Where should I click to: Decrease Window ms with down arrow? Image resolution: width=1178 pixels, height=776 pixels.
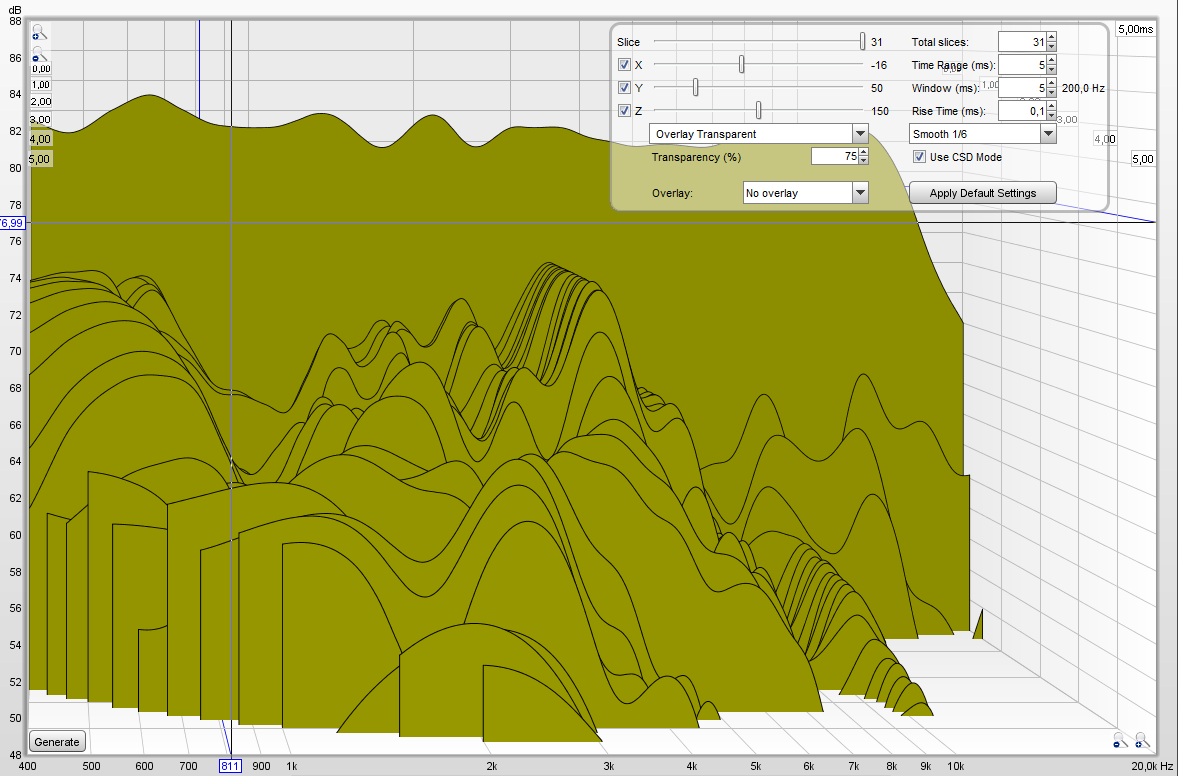coord(1051,92)
